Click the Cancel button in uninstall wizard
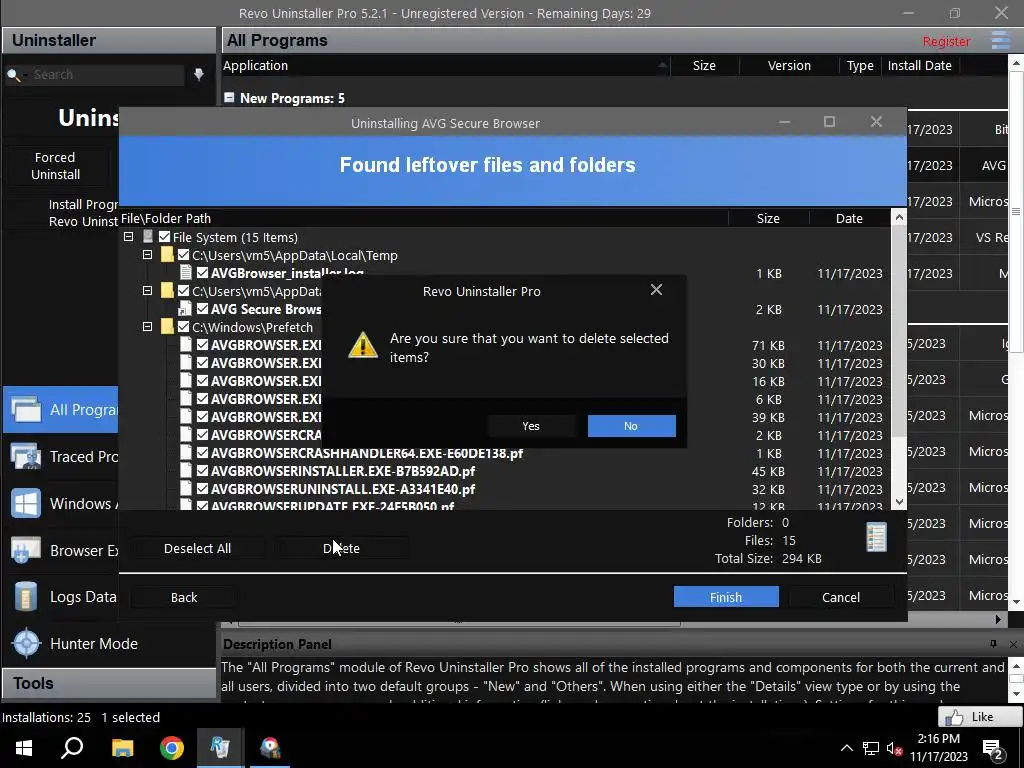1024x768 pixels. coord(840,597)
